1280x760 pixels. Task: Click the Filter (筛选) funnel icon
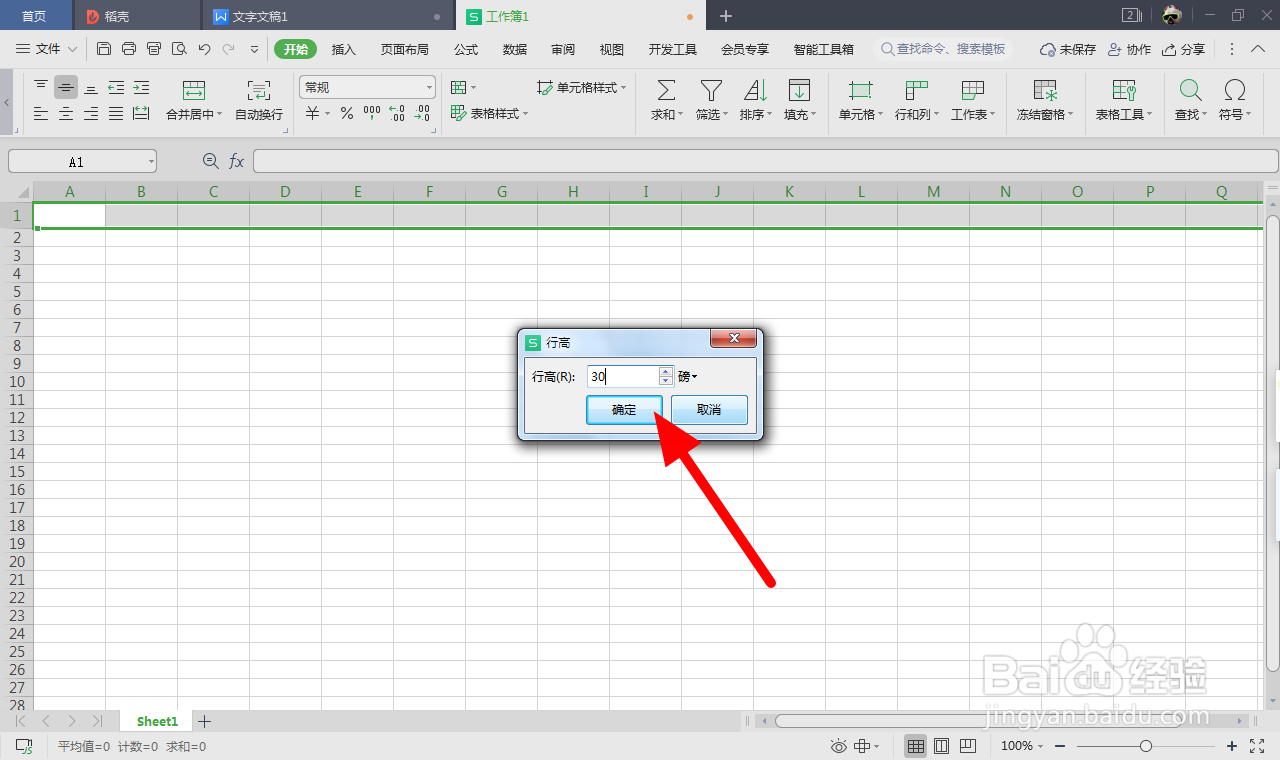tap(711, 90)
